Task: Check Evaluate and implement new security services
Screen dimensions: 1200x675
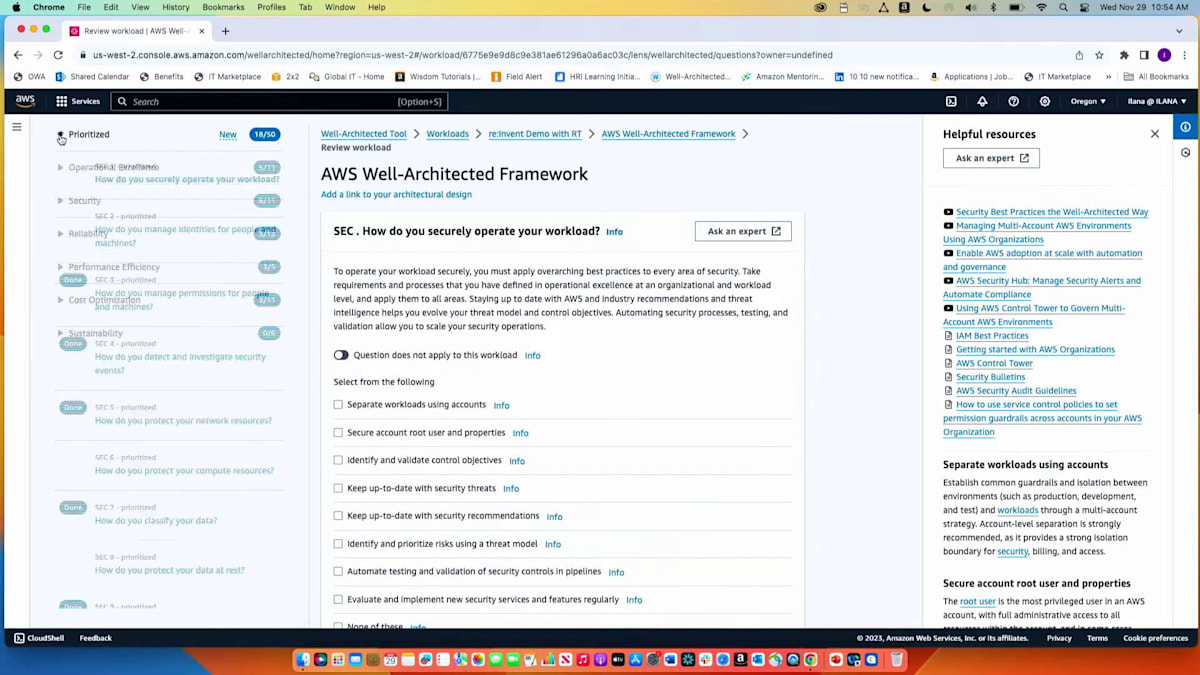Action: (338, 600)
